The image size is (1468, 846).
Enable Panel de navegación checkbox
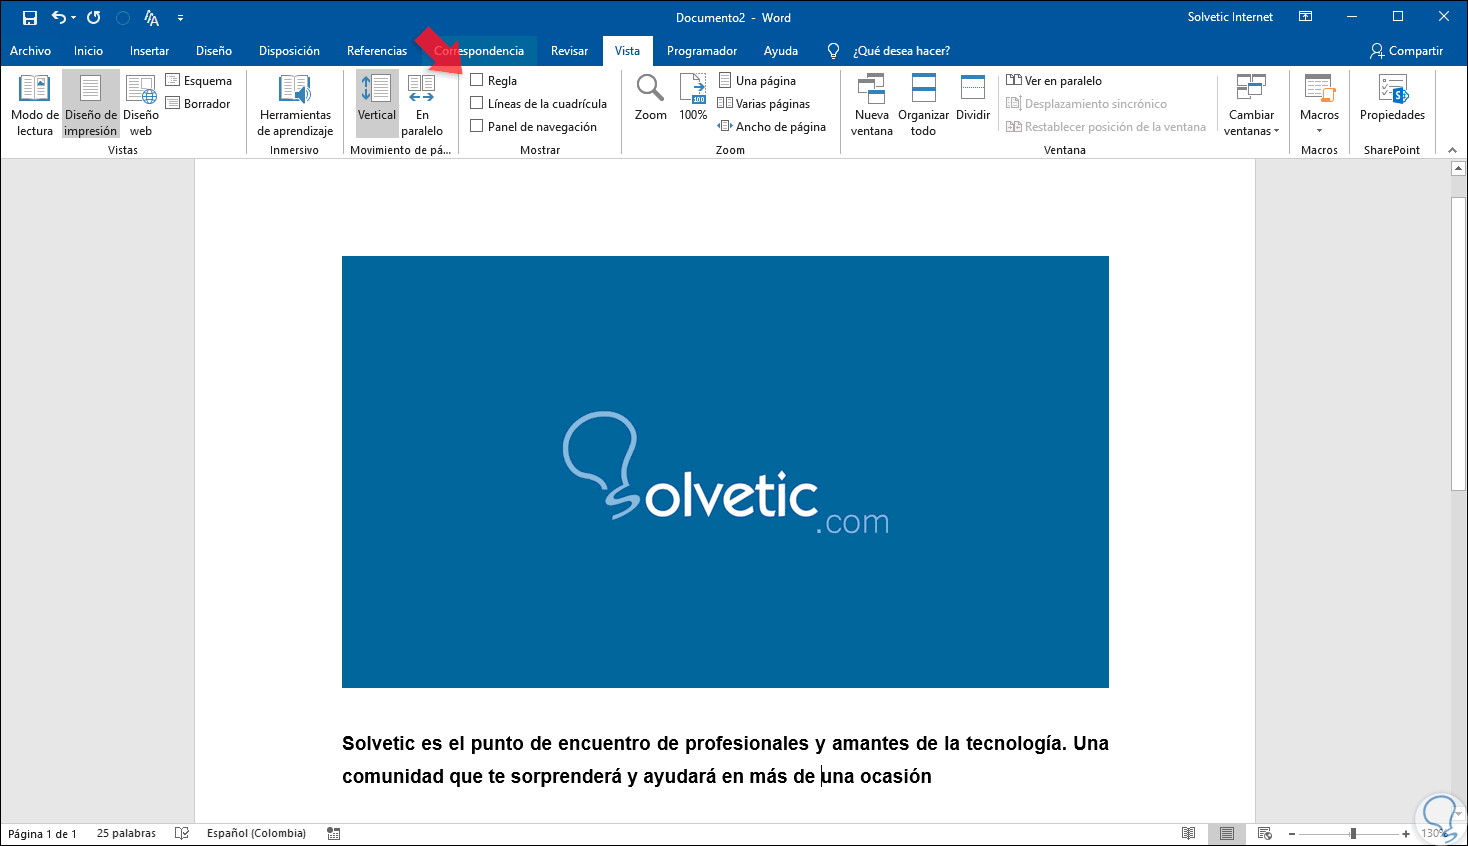[x=477, y=126]
